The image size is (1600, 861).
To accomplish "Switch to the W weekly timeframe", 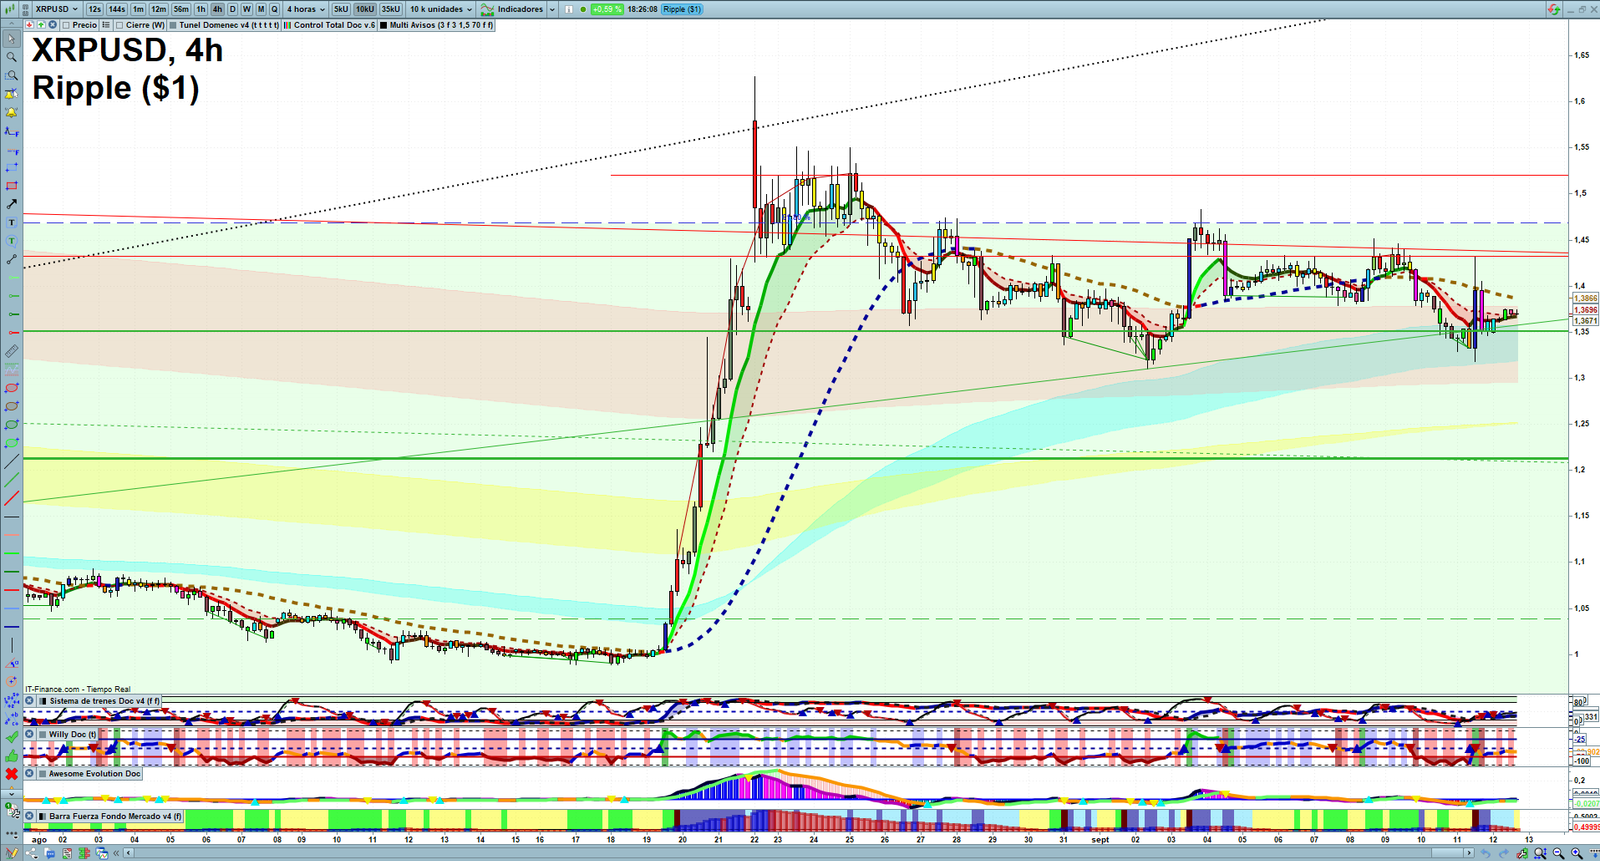I will click(247, 9).
